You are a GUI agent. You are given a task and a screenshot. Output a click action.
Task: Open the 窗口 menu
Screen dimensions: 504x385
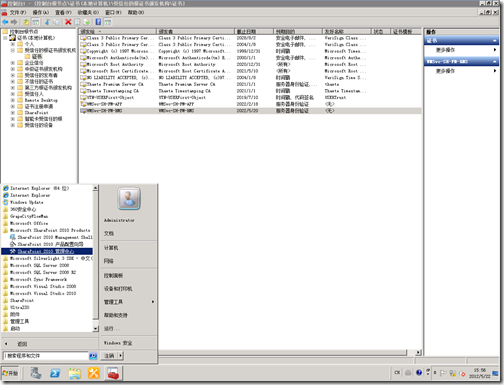pyautogui.click(x=113, y=13)
